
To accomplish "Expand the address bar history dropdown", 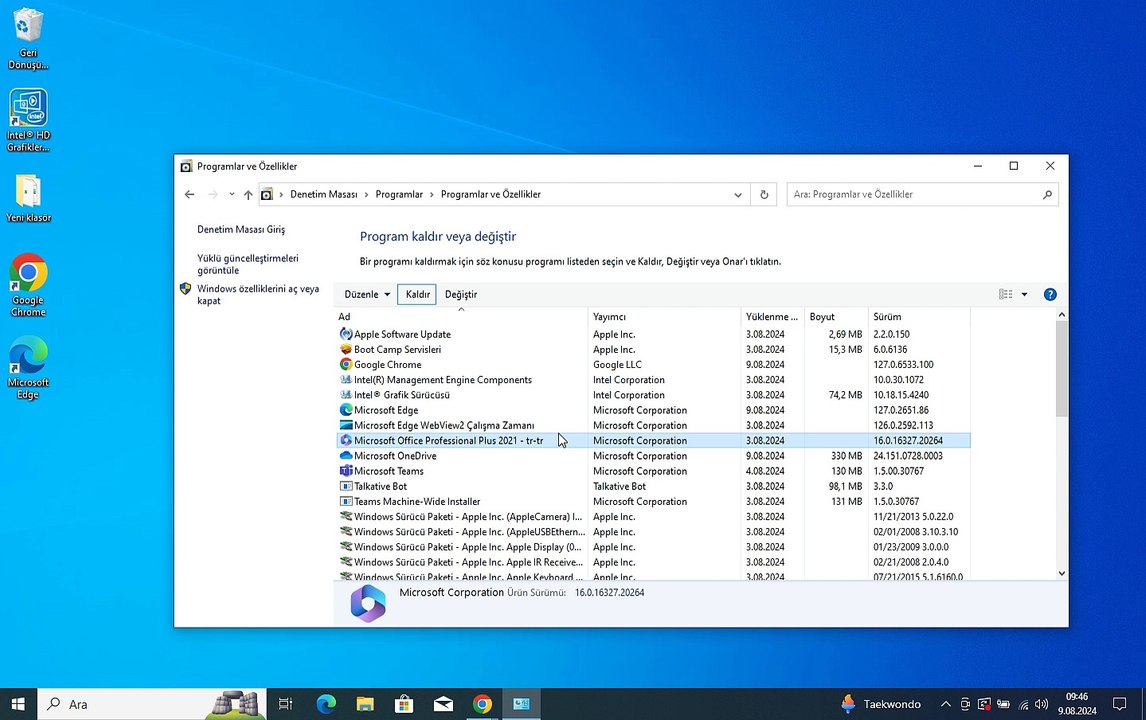I will pos(737,194).
